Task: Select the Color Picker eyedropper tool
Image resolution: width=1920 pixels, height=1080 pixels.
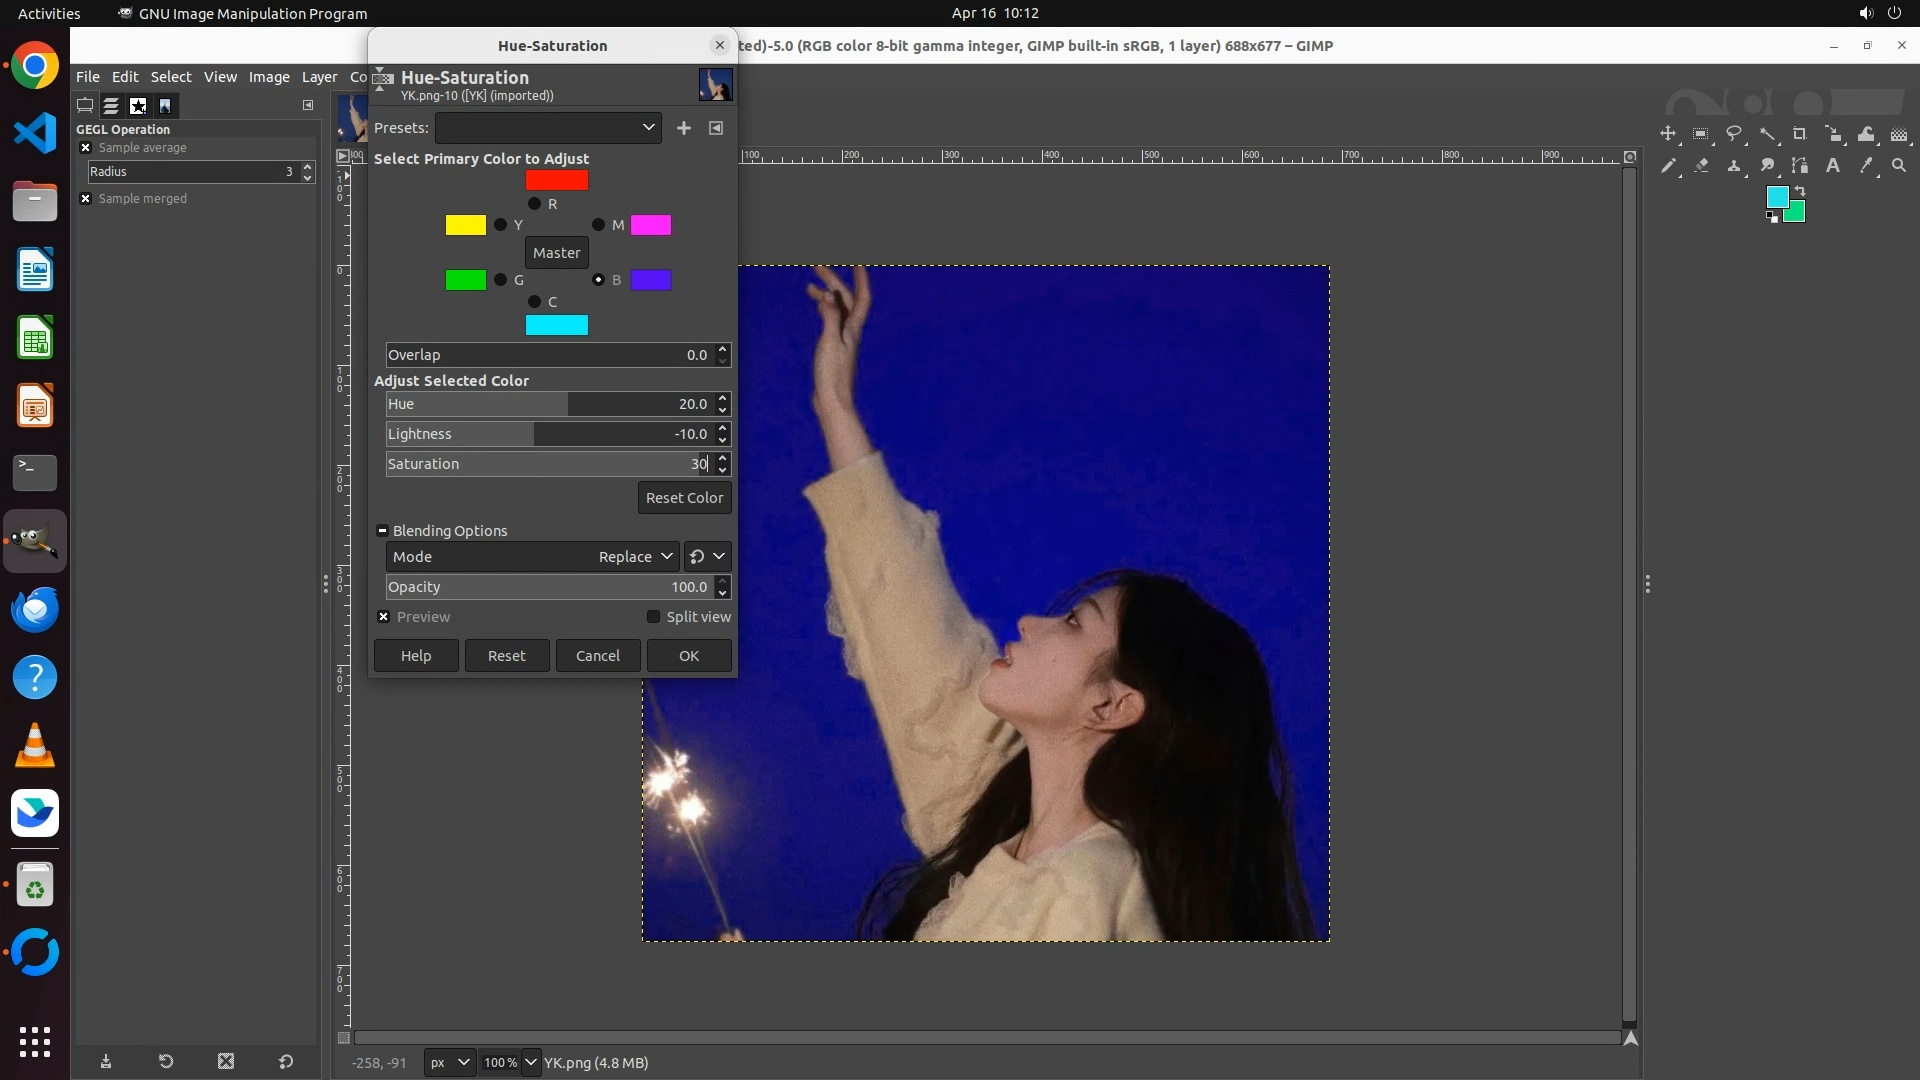Action: pyautogui.click(x=1866, y=166)
